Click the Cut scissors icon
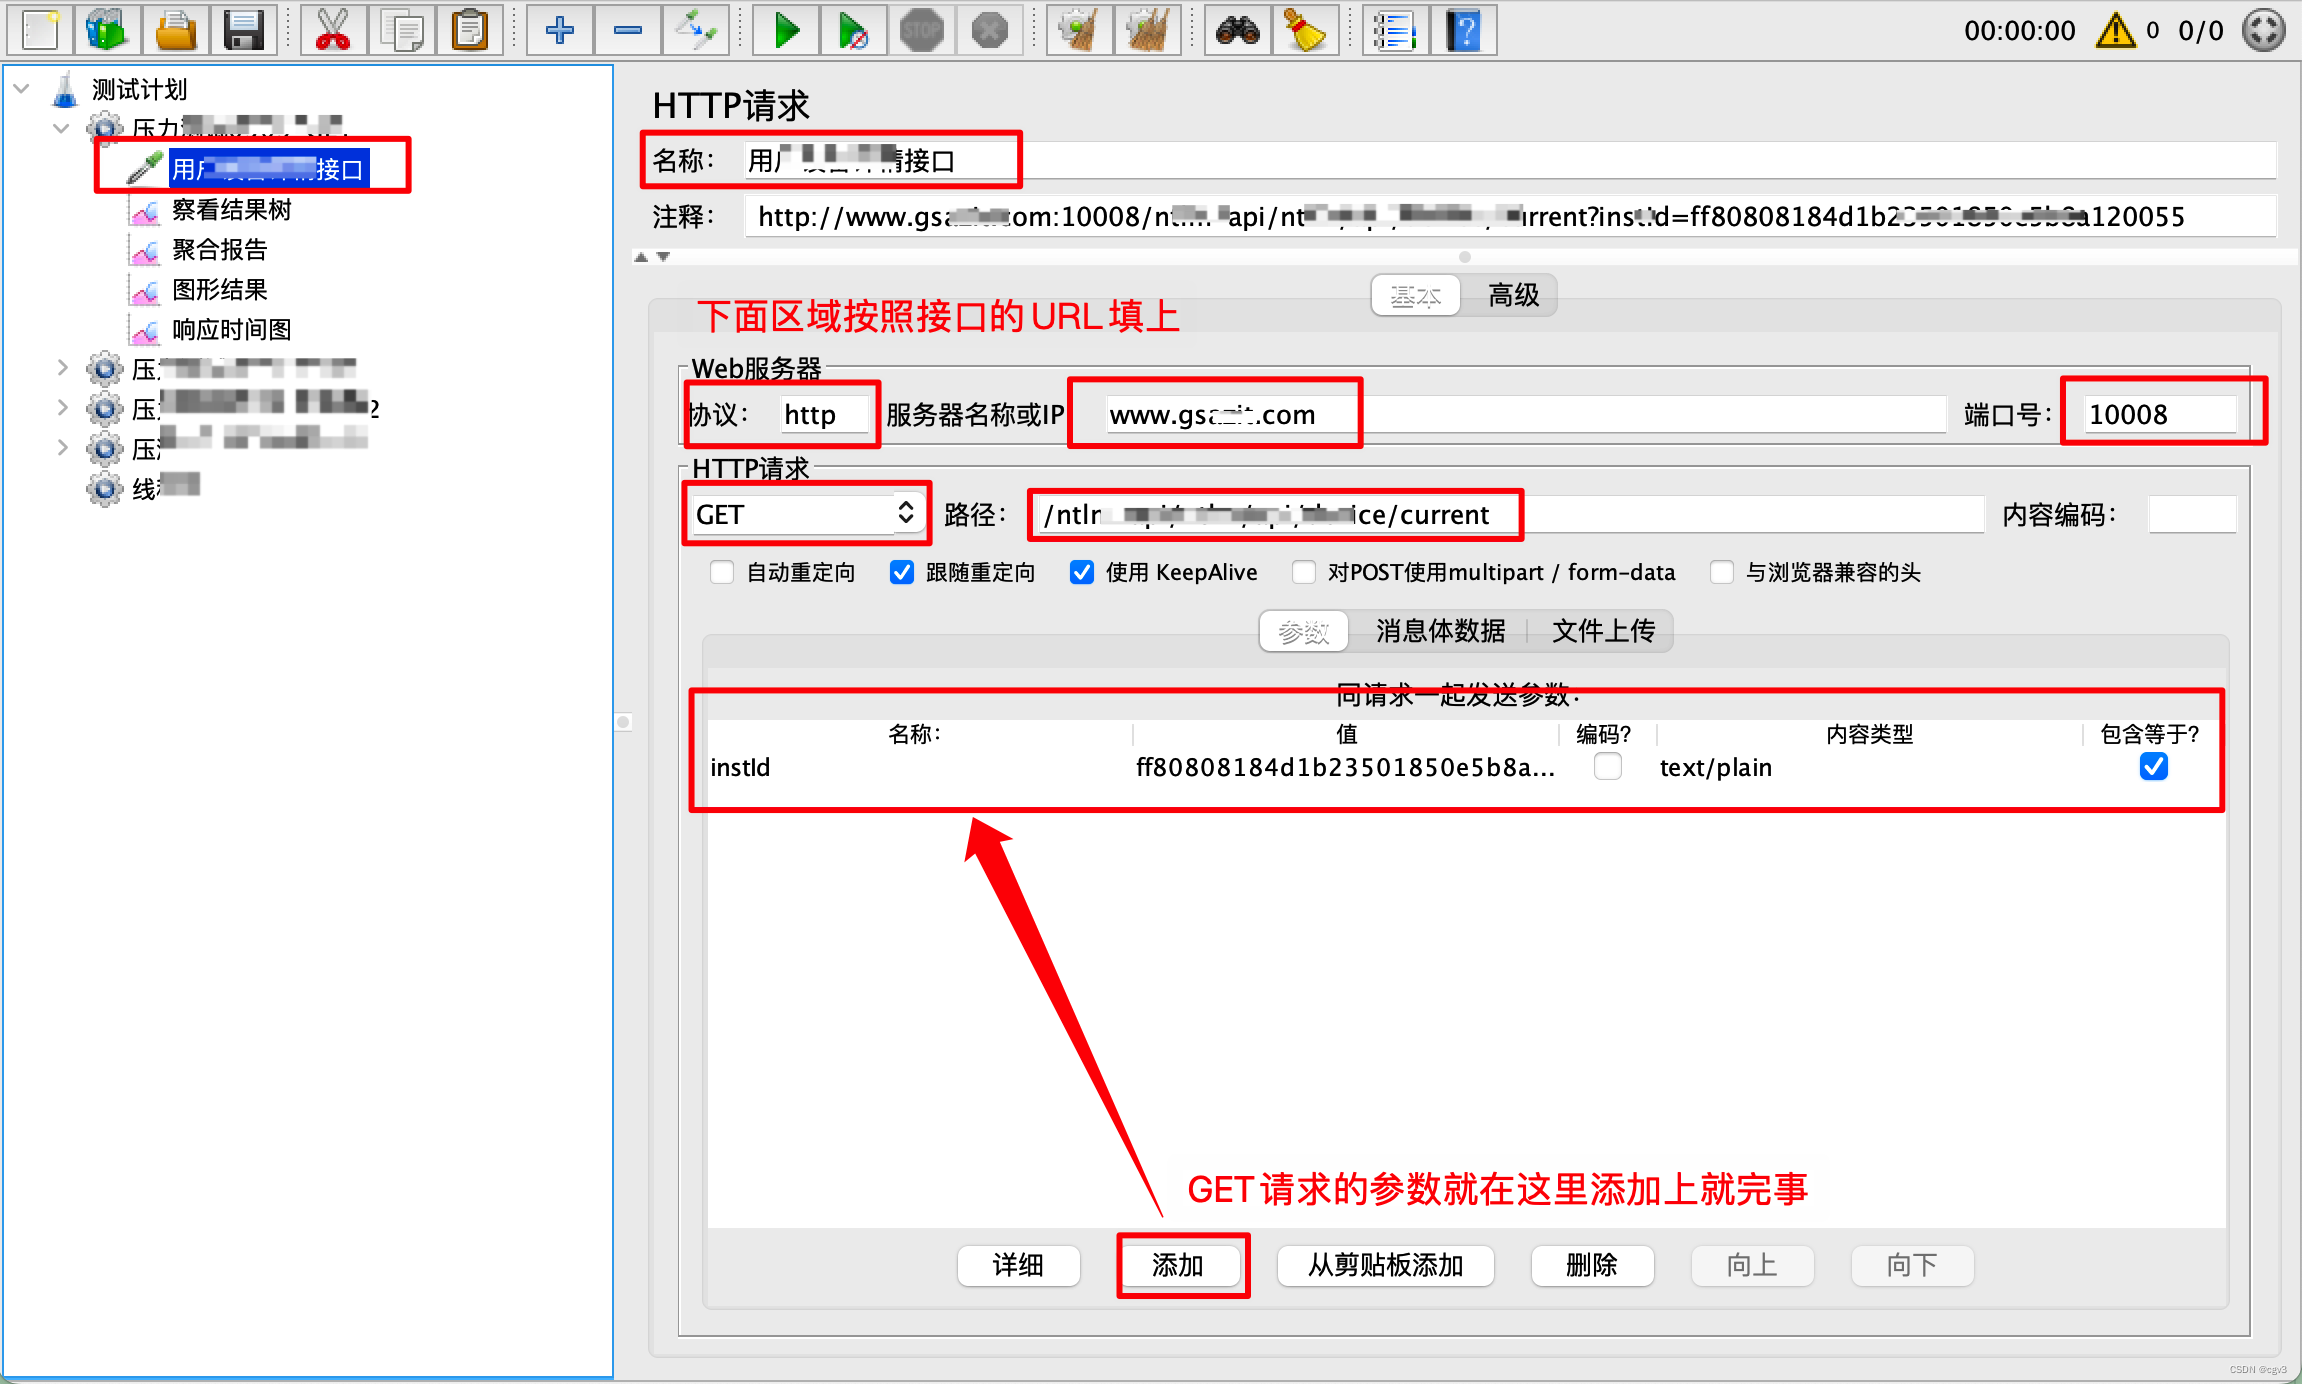The width and height of the screenshot is (2302, 1384). 332,31
